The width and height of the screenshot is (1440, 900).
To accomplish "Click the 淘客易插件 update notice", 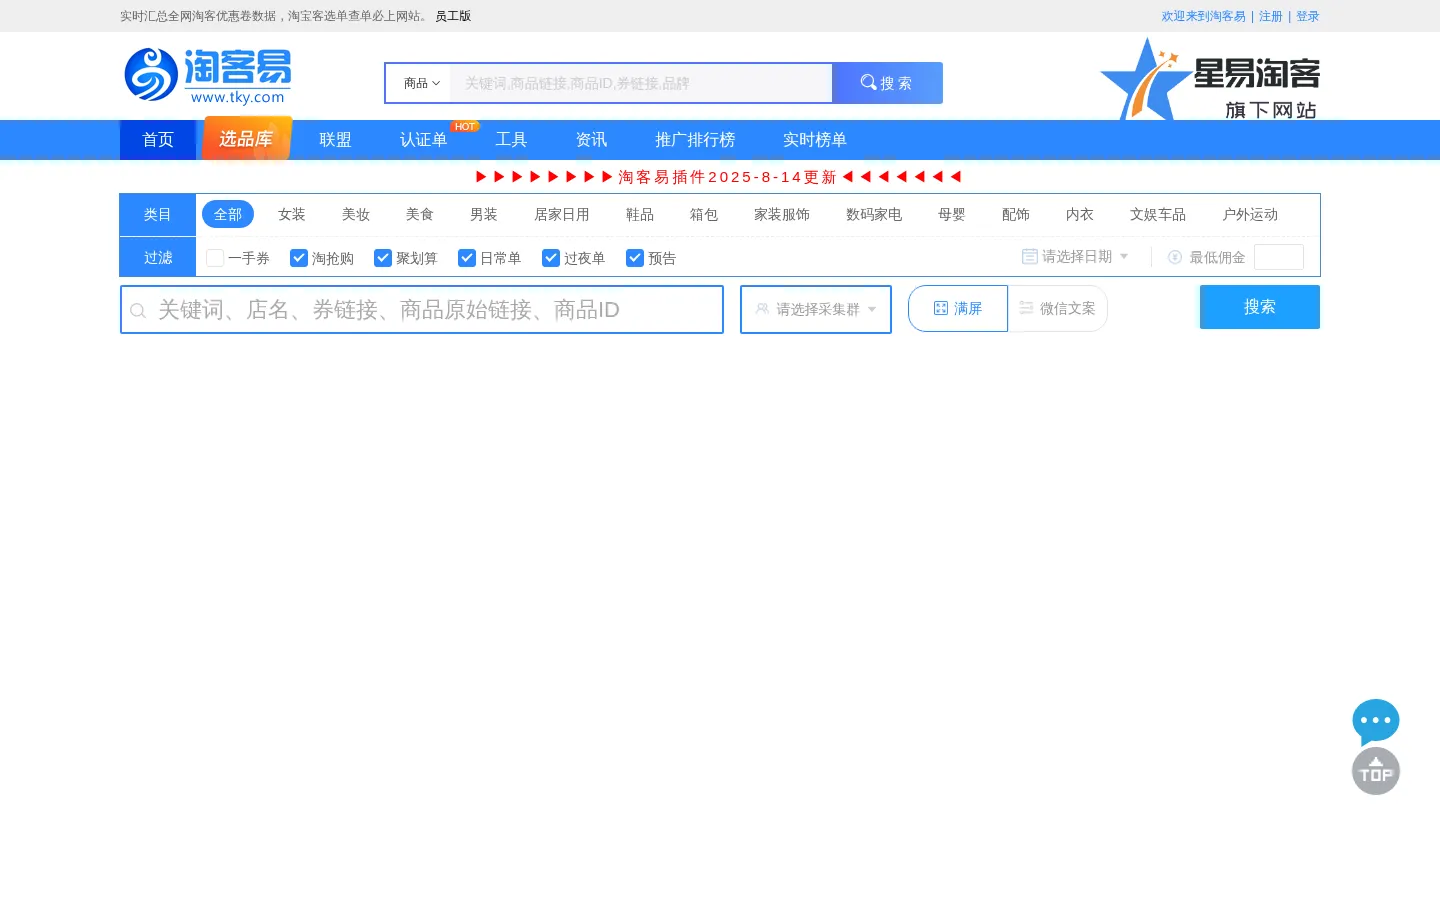I will click(x=719, y=177).
